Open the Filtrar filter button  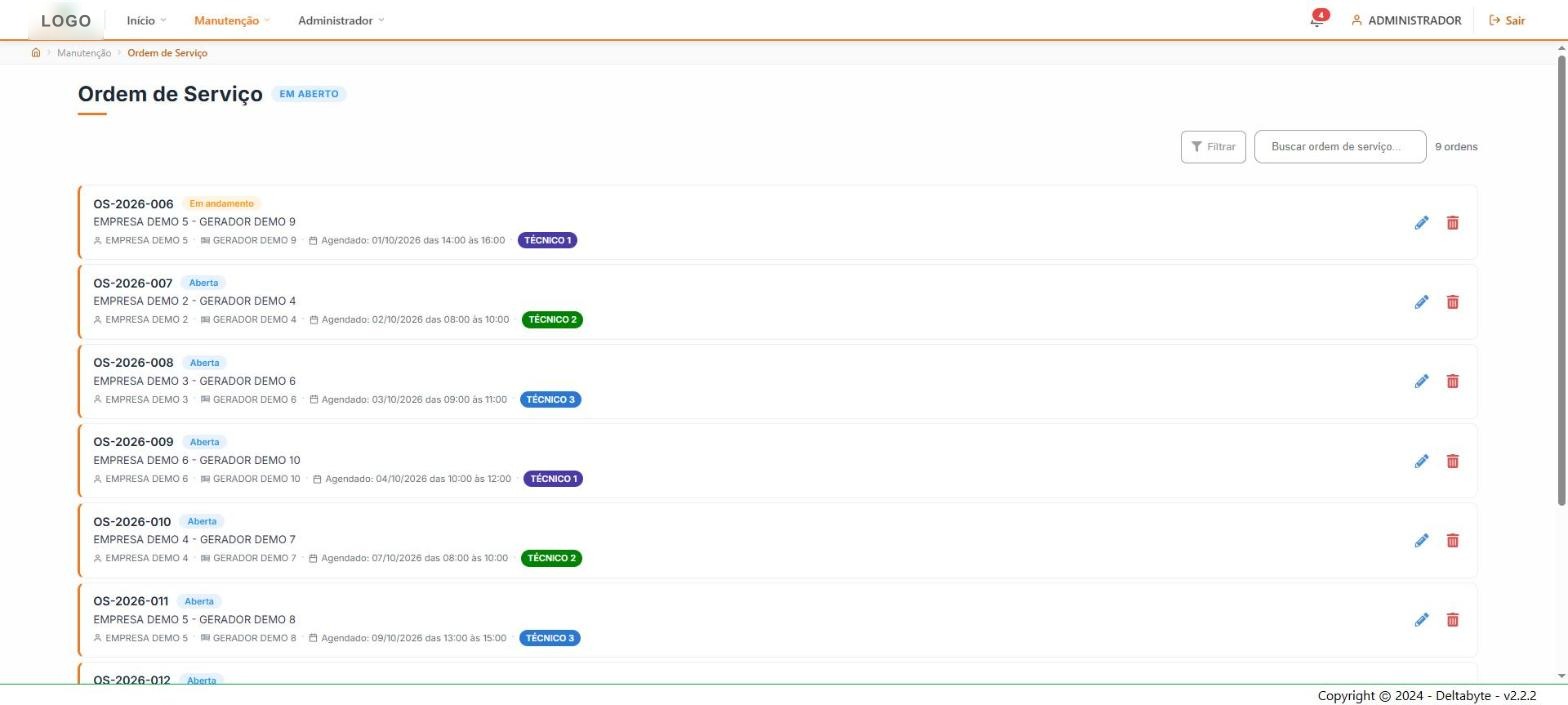click(x=1213, y=147)
